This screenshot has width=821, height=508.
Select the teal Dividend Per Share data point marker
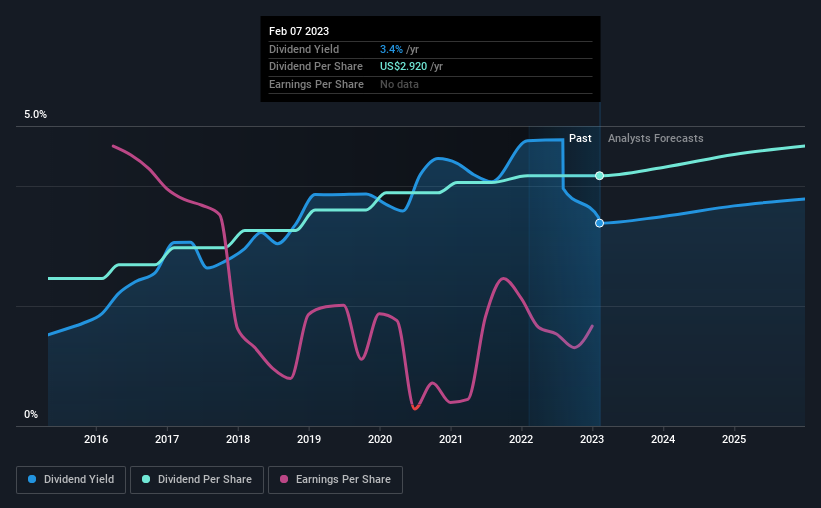point(600,175)
